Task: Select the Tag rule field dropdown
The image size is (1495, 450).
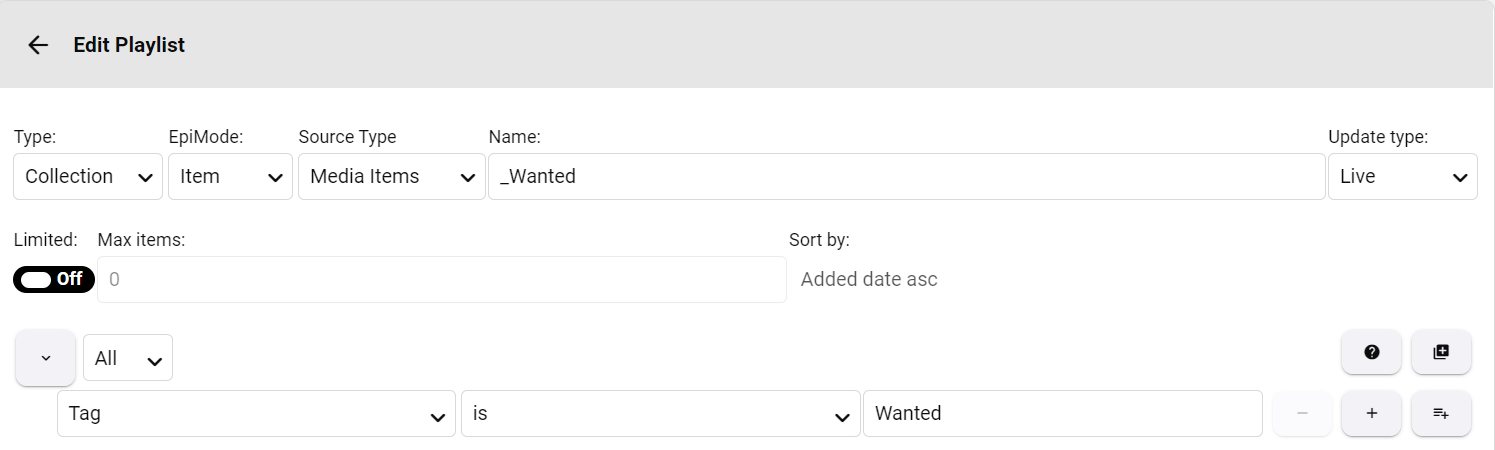Action: pyautogui.click(x=256, y=413)
